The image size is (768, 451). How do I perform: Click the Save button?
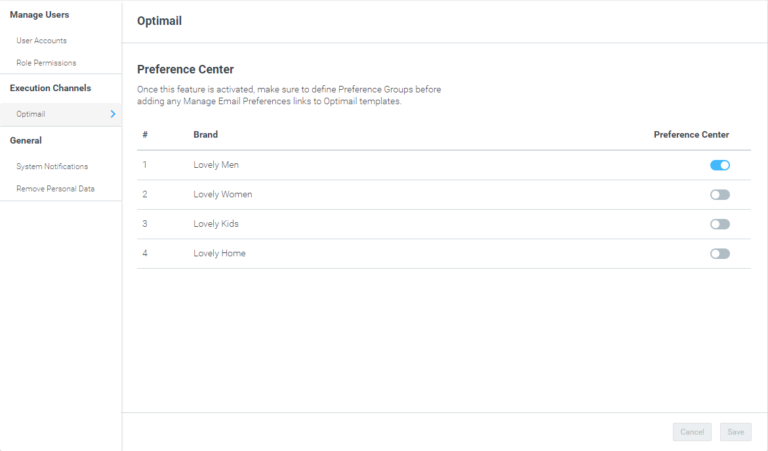[x=735, y=432]
